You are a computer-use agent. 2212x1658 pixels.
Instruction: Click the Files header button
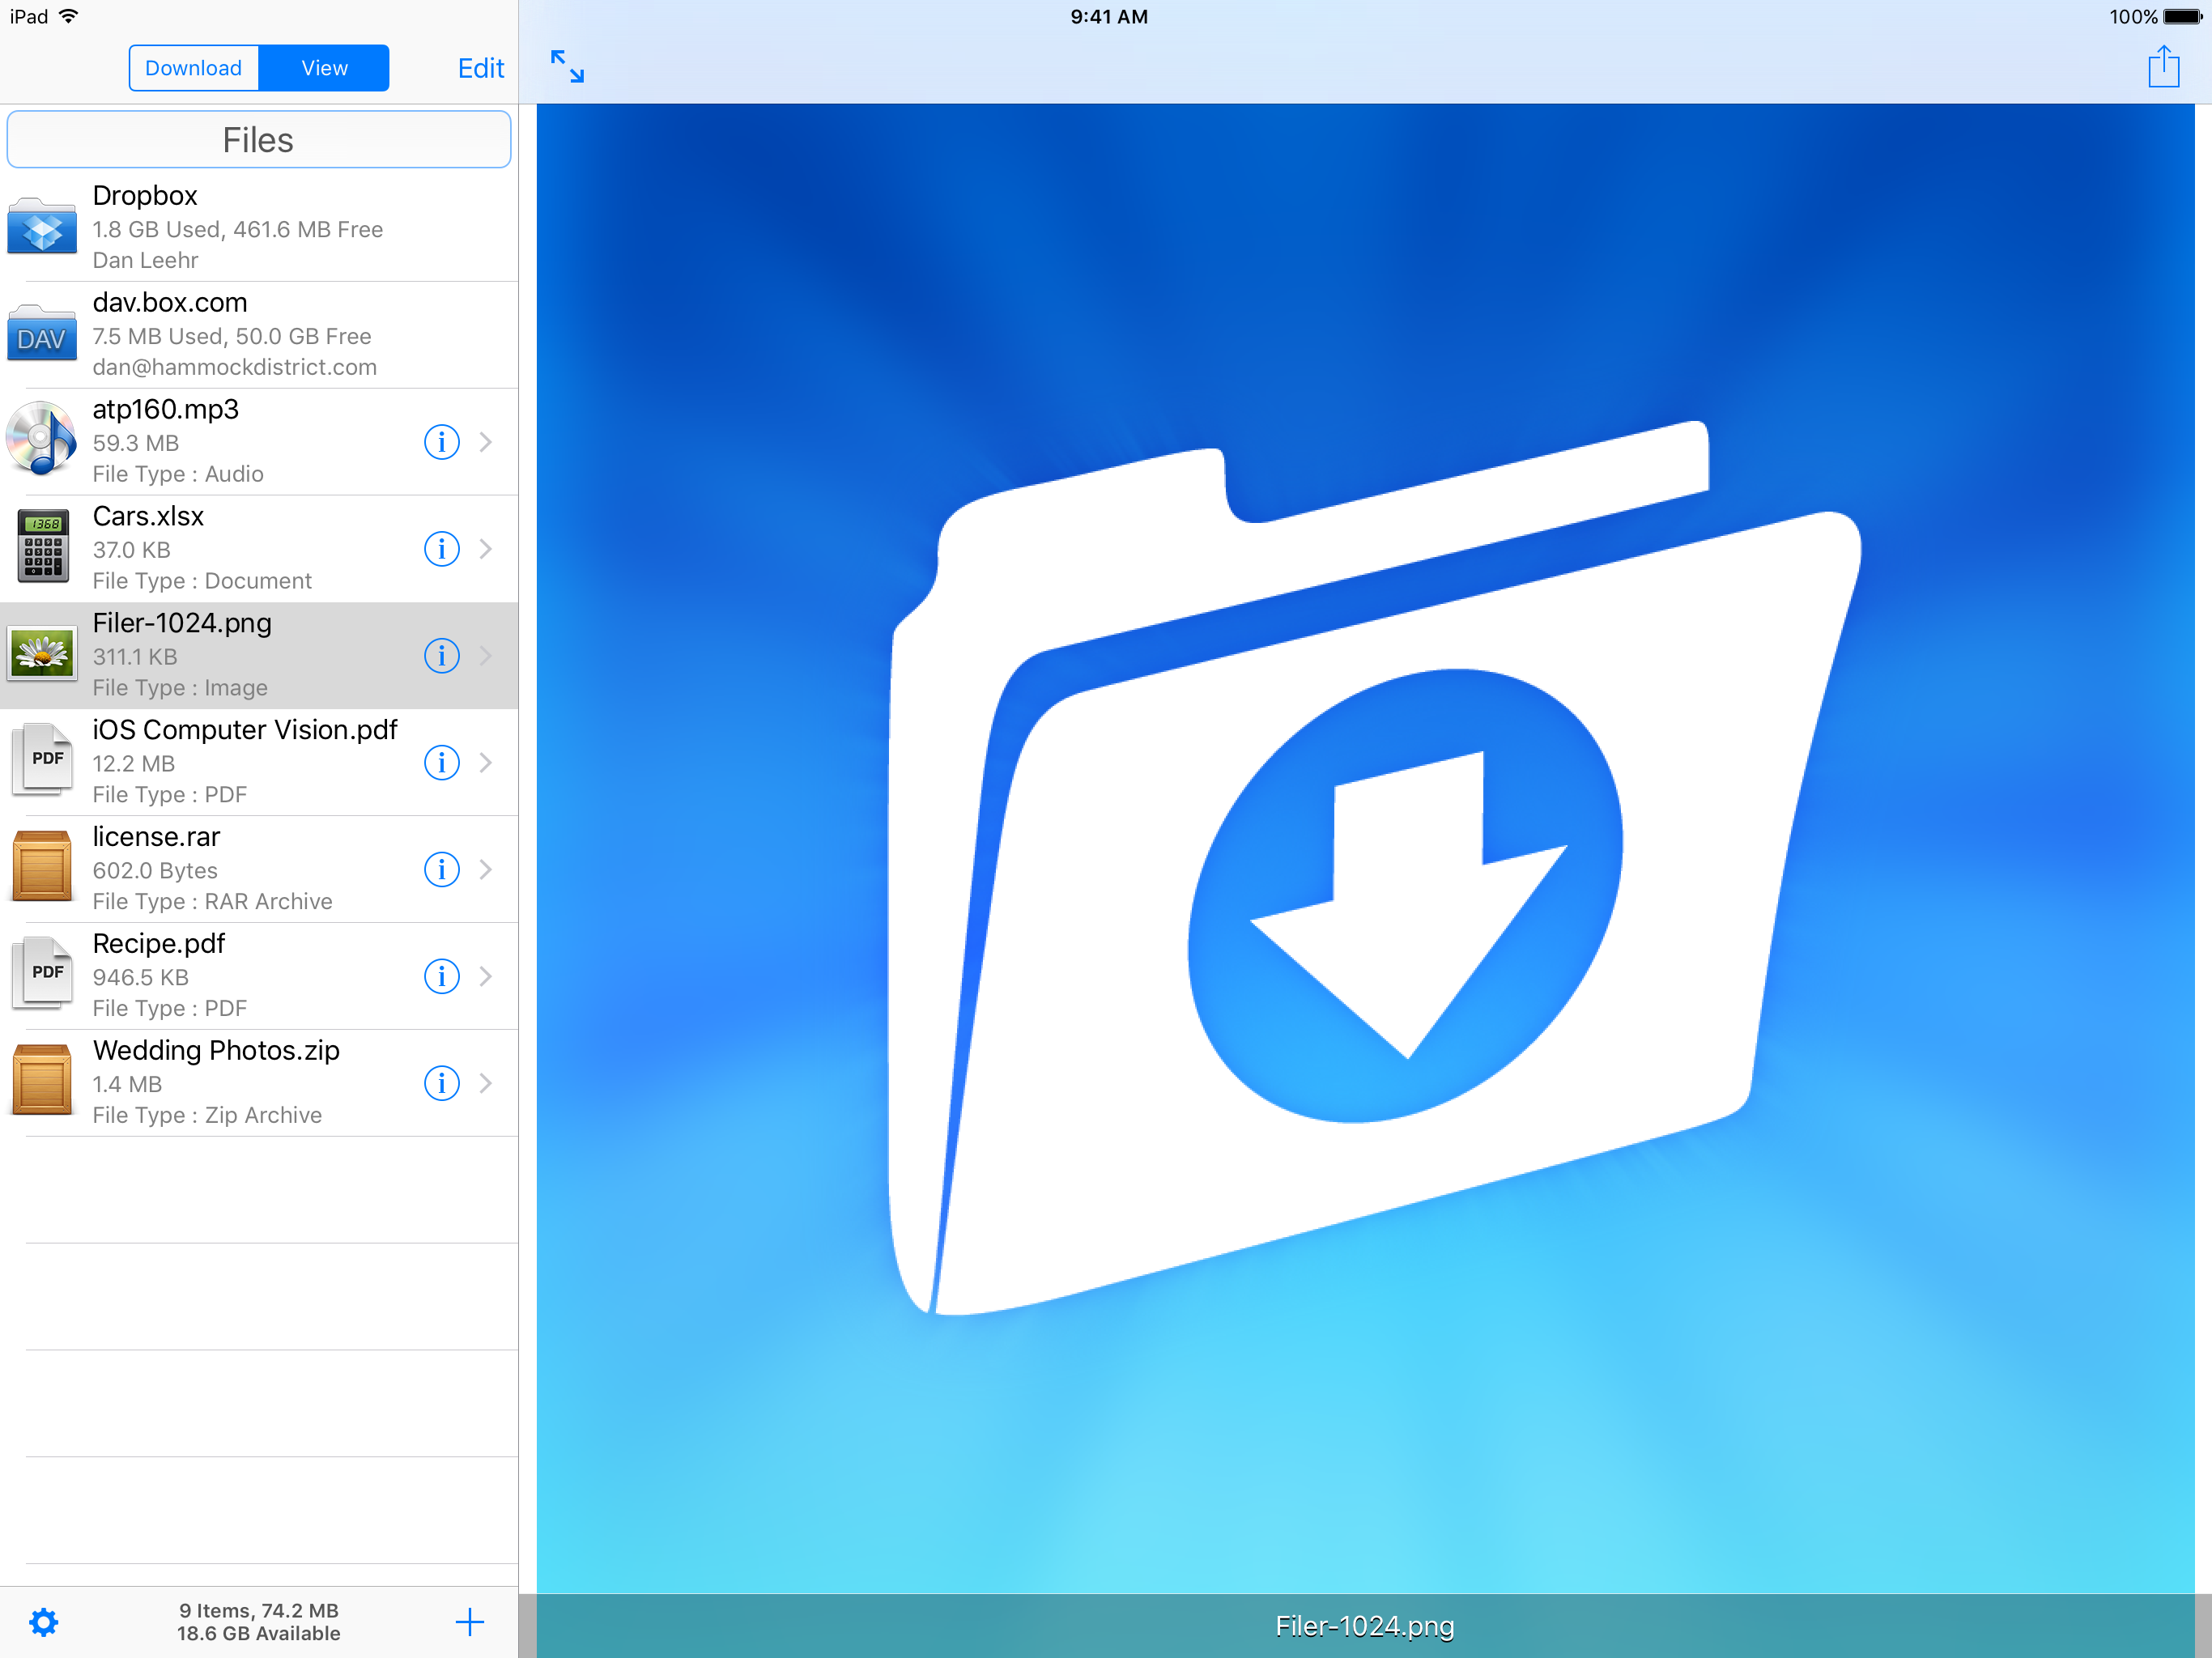[258, 140]
